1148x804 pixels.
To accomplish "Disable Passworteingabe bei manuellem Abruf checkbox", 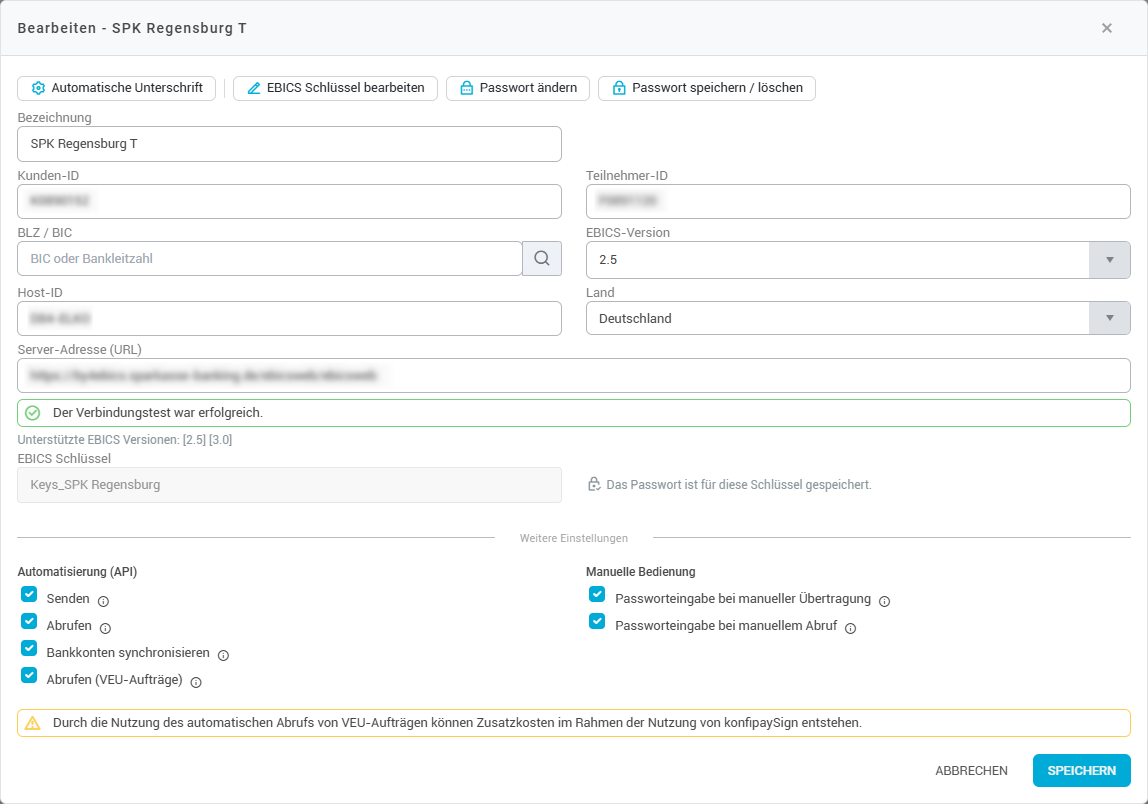I will point(597,621).
